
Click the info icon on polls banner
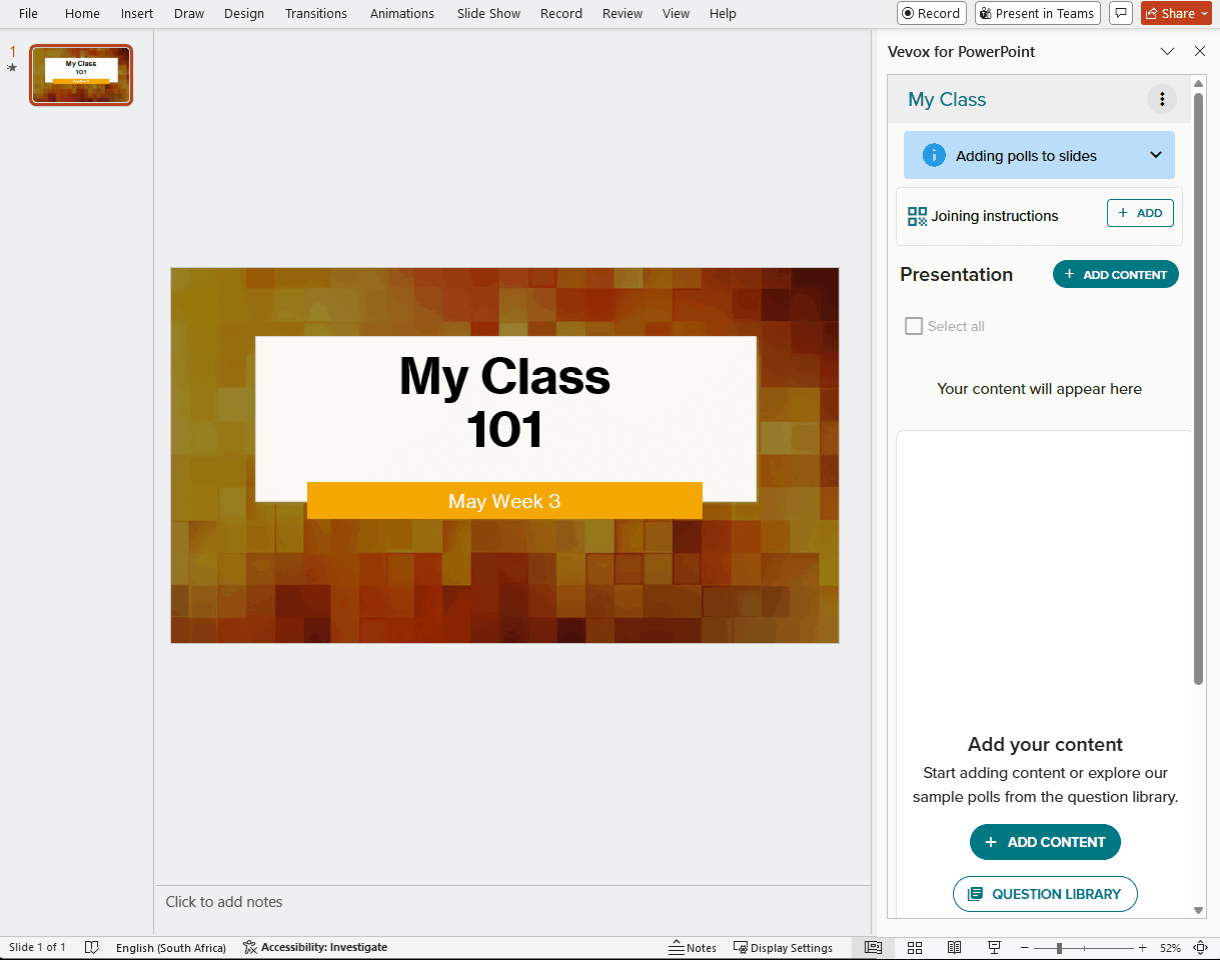934,155
